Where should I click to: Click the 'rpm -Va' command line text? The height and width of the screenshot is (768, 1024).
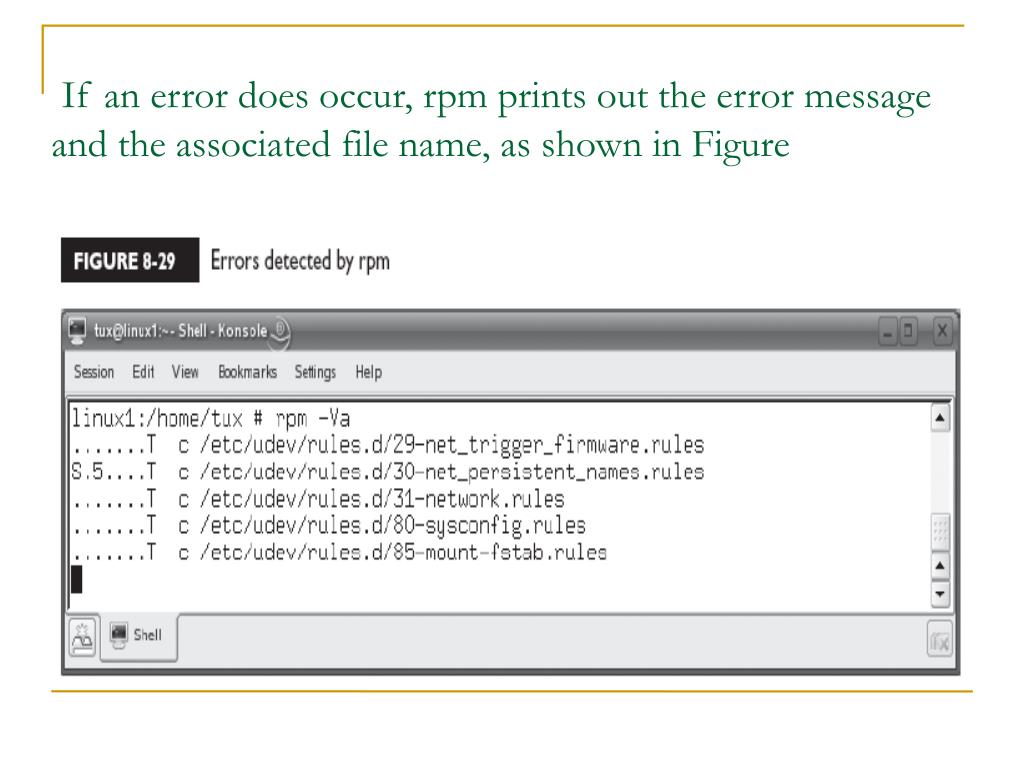(312, 418)
